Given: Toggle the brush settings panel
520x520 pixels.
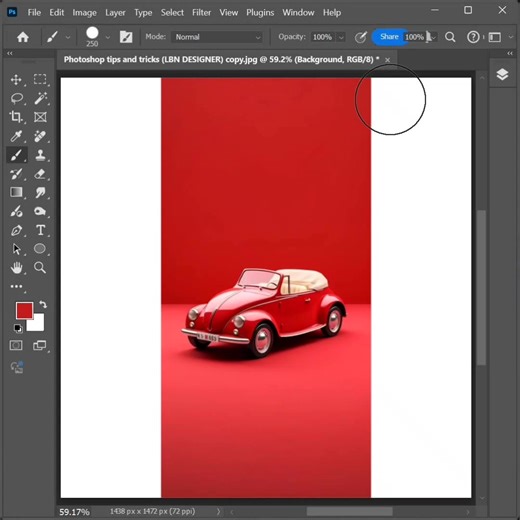Looking at the screenshot, I should [x=126, y=37].
